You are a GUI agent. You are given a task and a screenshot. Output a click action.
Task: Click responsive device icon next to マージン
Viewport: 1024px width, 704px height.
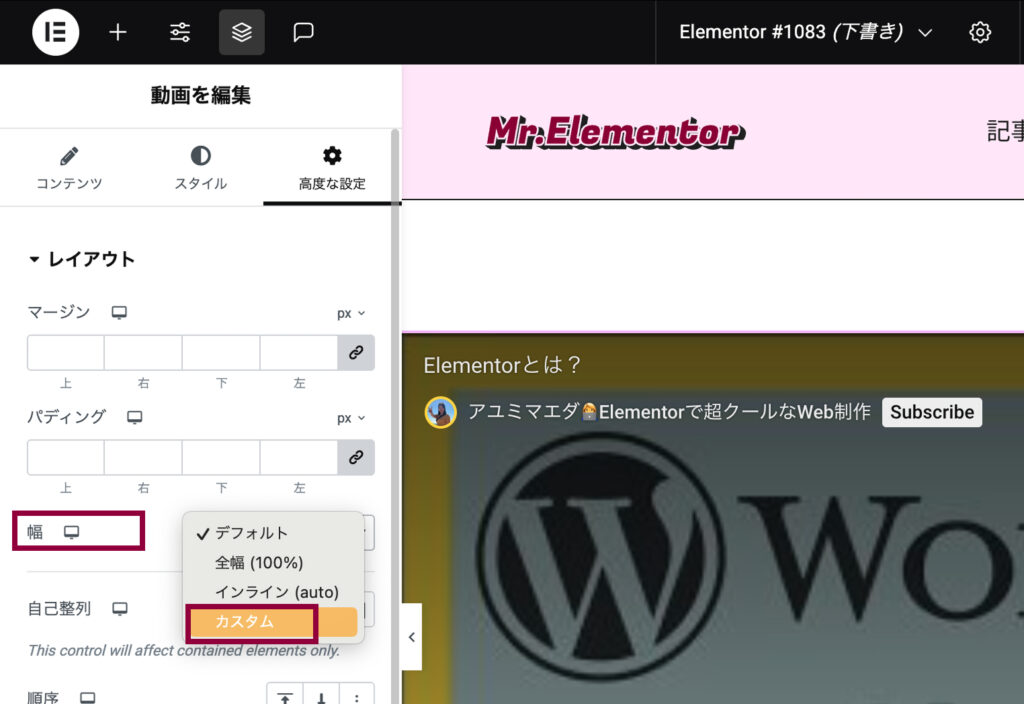coord(119,313)
